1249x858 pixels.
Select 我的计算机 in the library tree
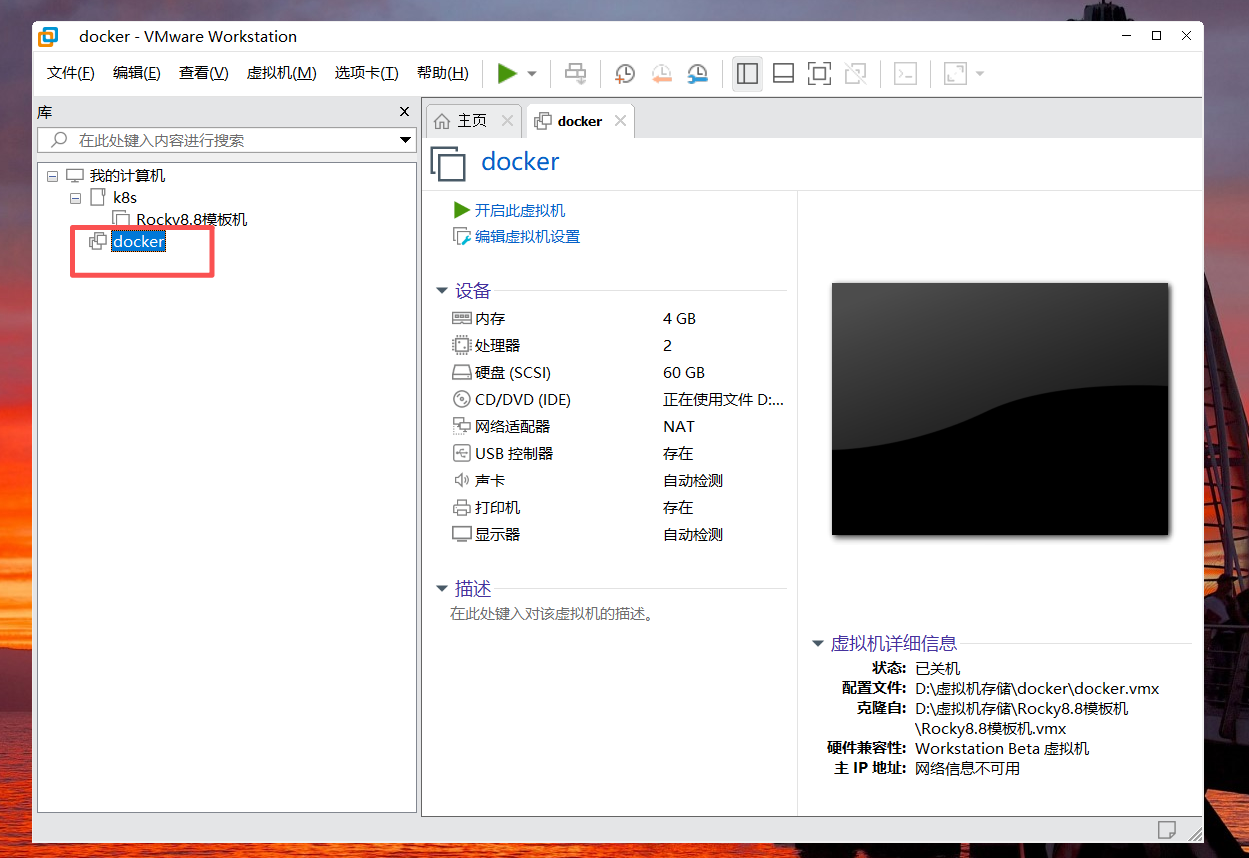tap(127, 176)
